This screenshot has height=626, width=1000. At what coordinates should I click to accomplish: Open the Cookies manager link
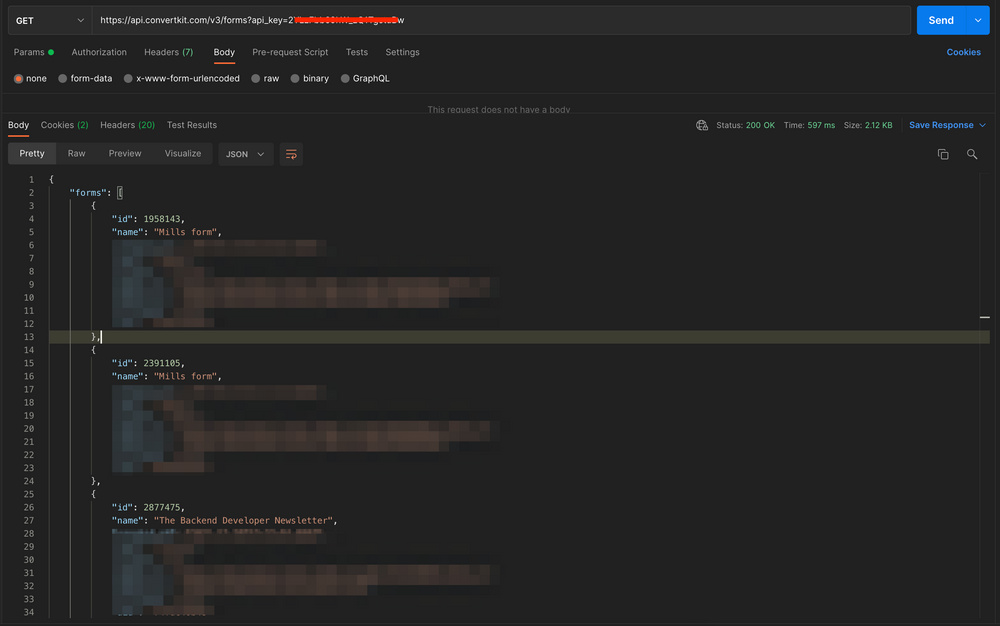click(x=963, y=52)
